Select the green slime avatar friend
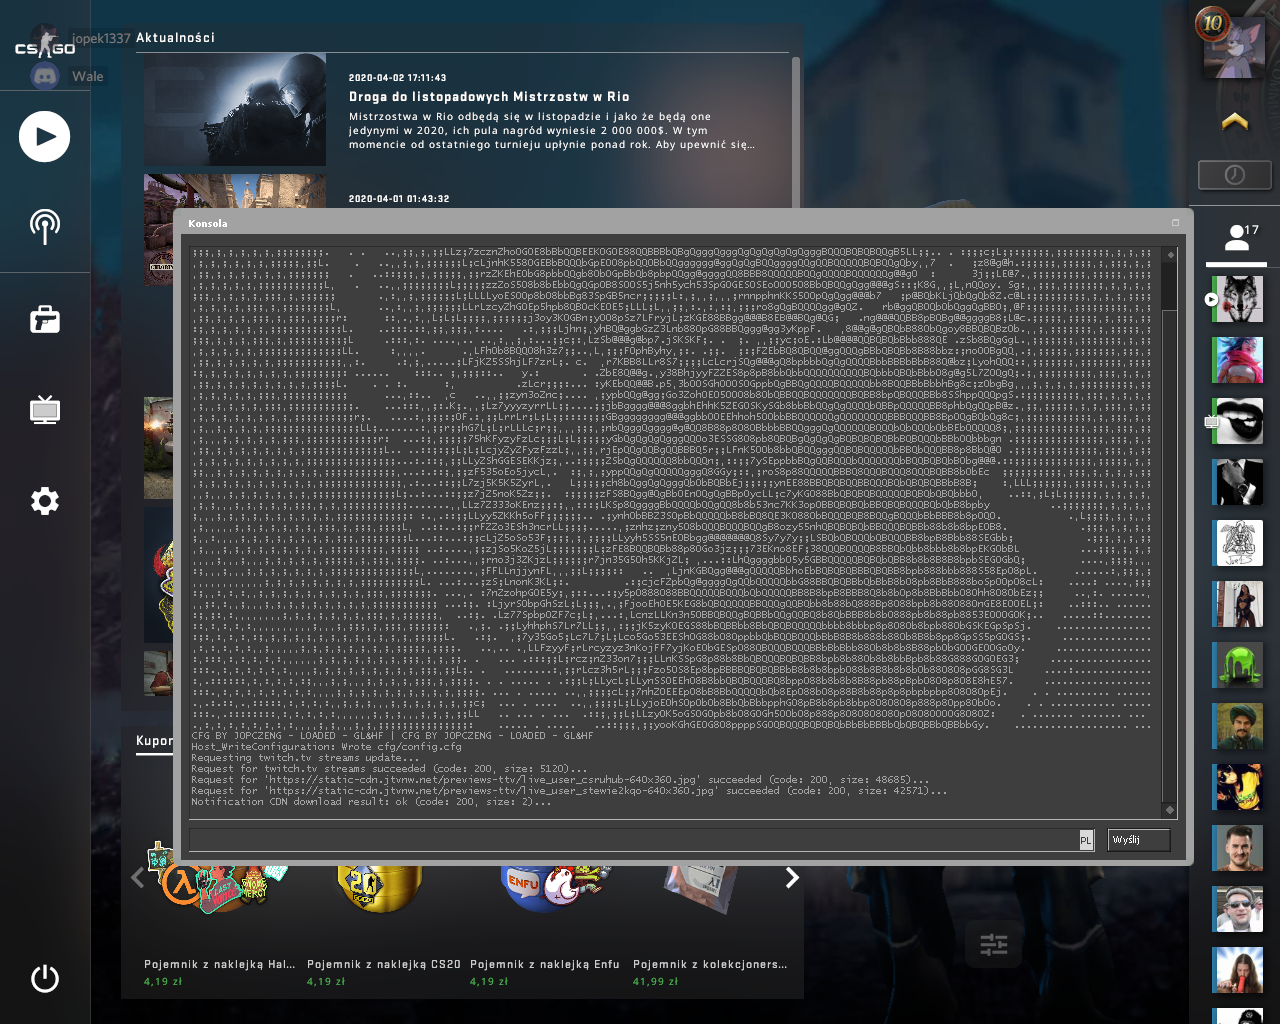Screen dimensions: 1280x1024 [1239, 665]
